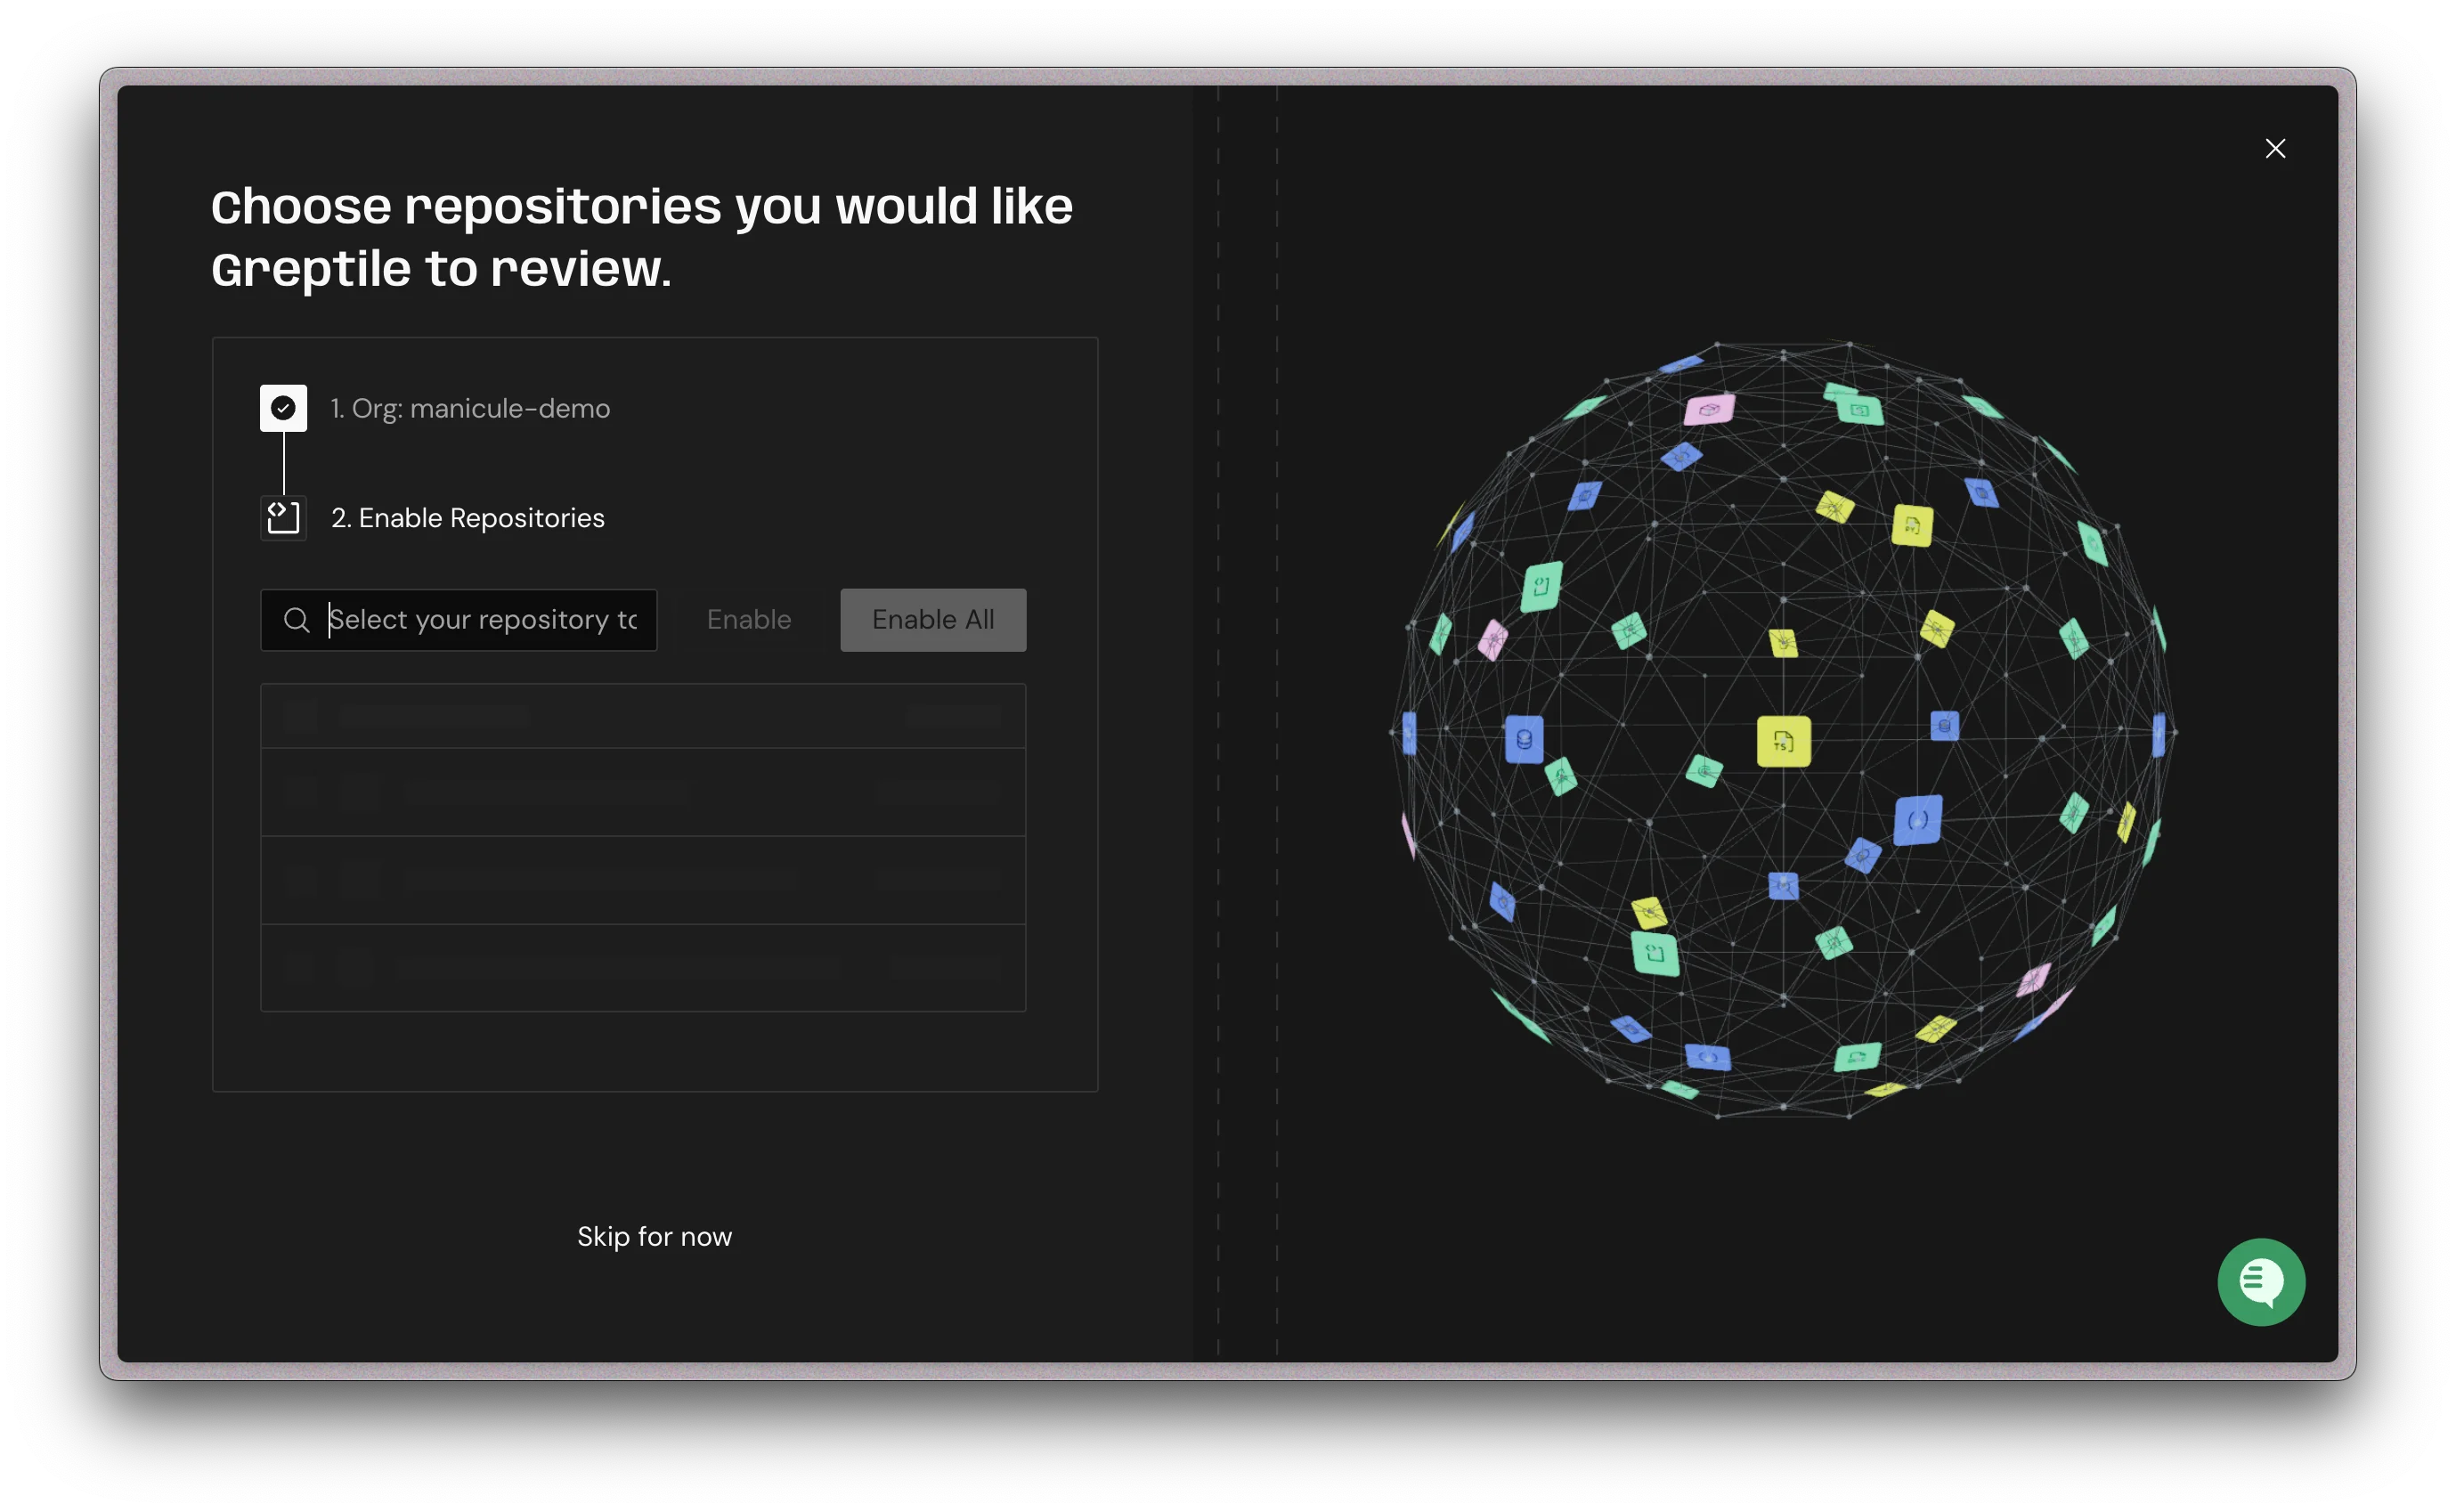Focus the repository search input field

coord(459,620)
